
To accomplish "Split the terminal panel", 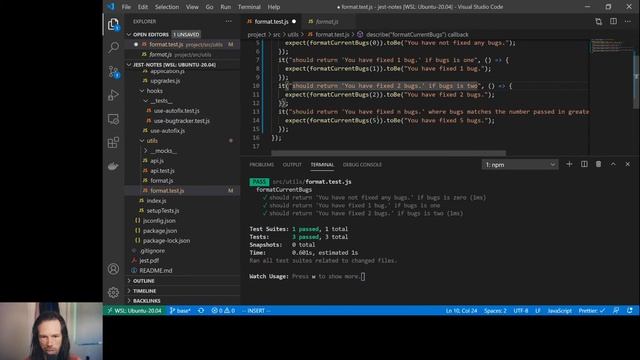I will [x=584, y=164].
